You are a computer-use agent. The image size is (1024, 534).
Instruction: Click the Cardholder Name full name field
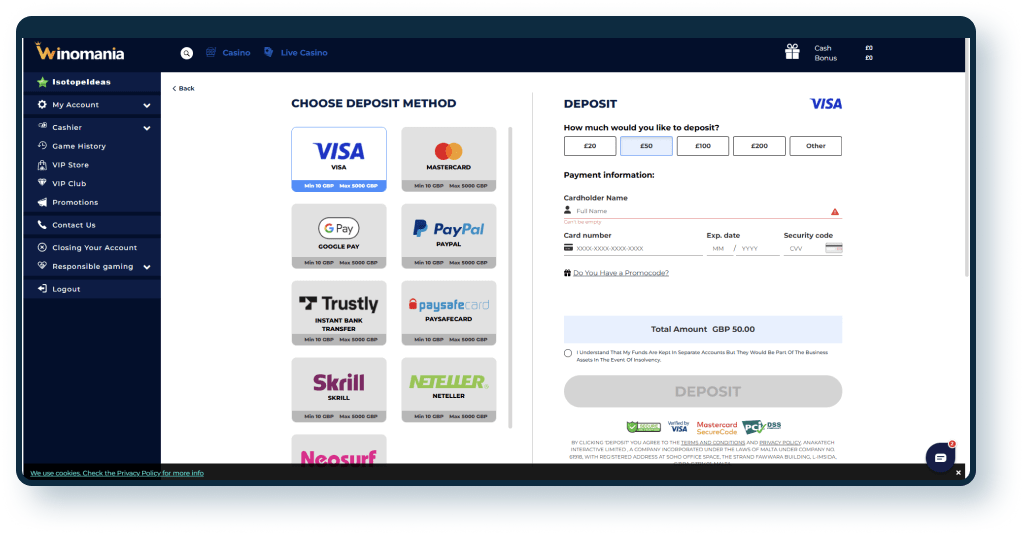coord(703,212)
